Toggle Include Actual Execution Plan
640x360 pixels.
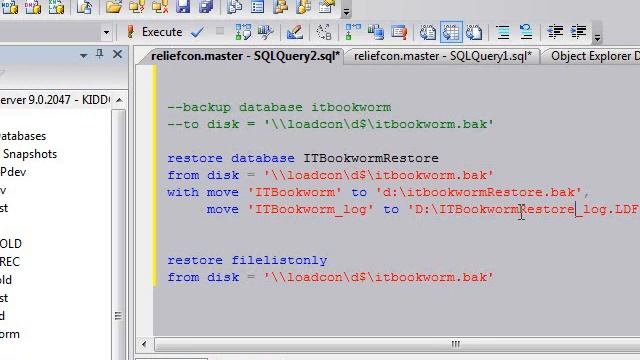[353, 32]
